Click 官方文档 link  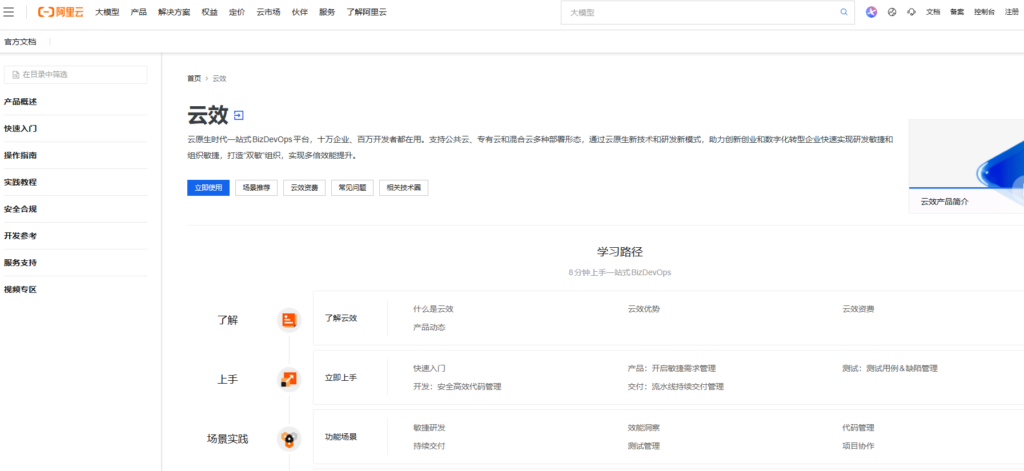(20, 42)
